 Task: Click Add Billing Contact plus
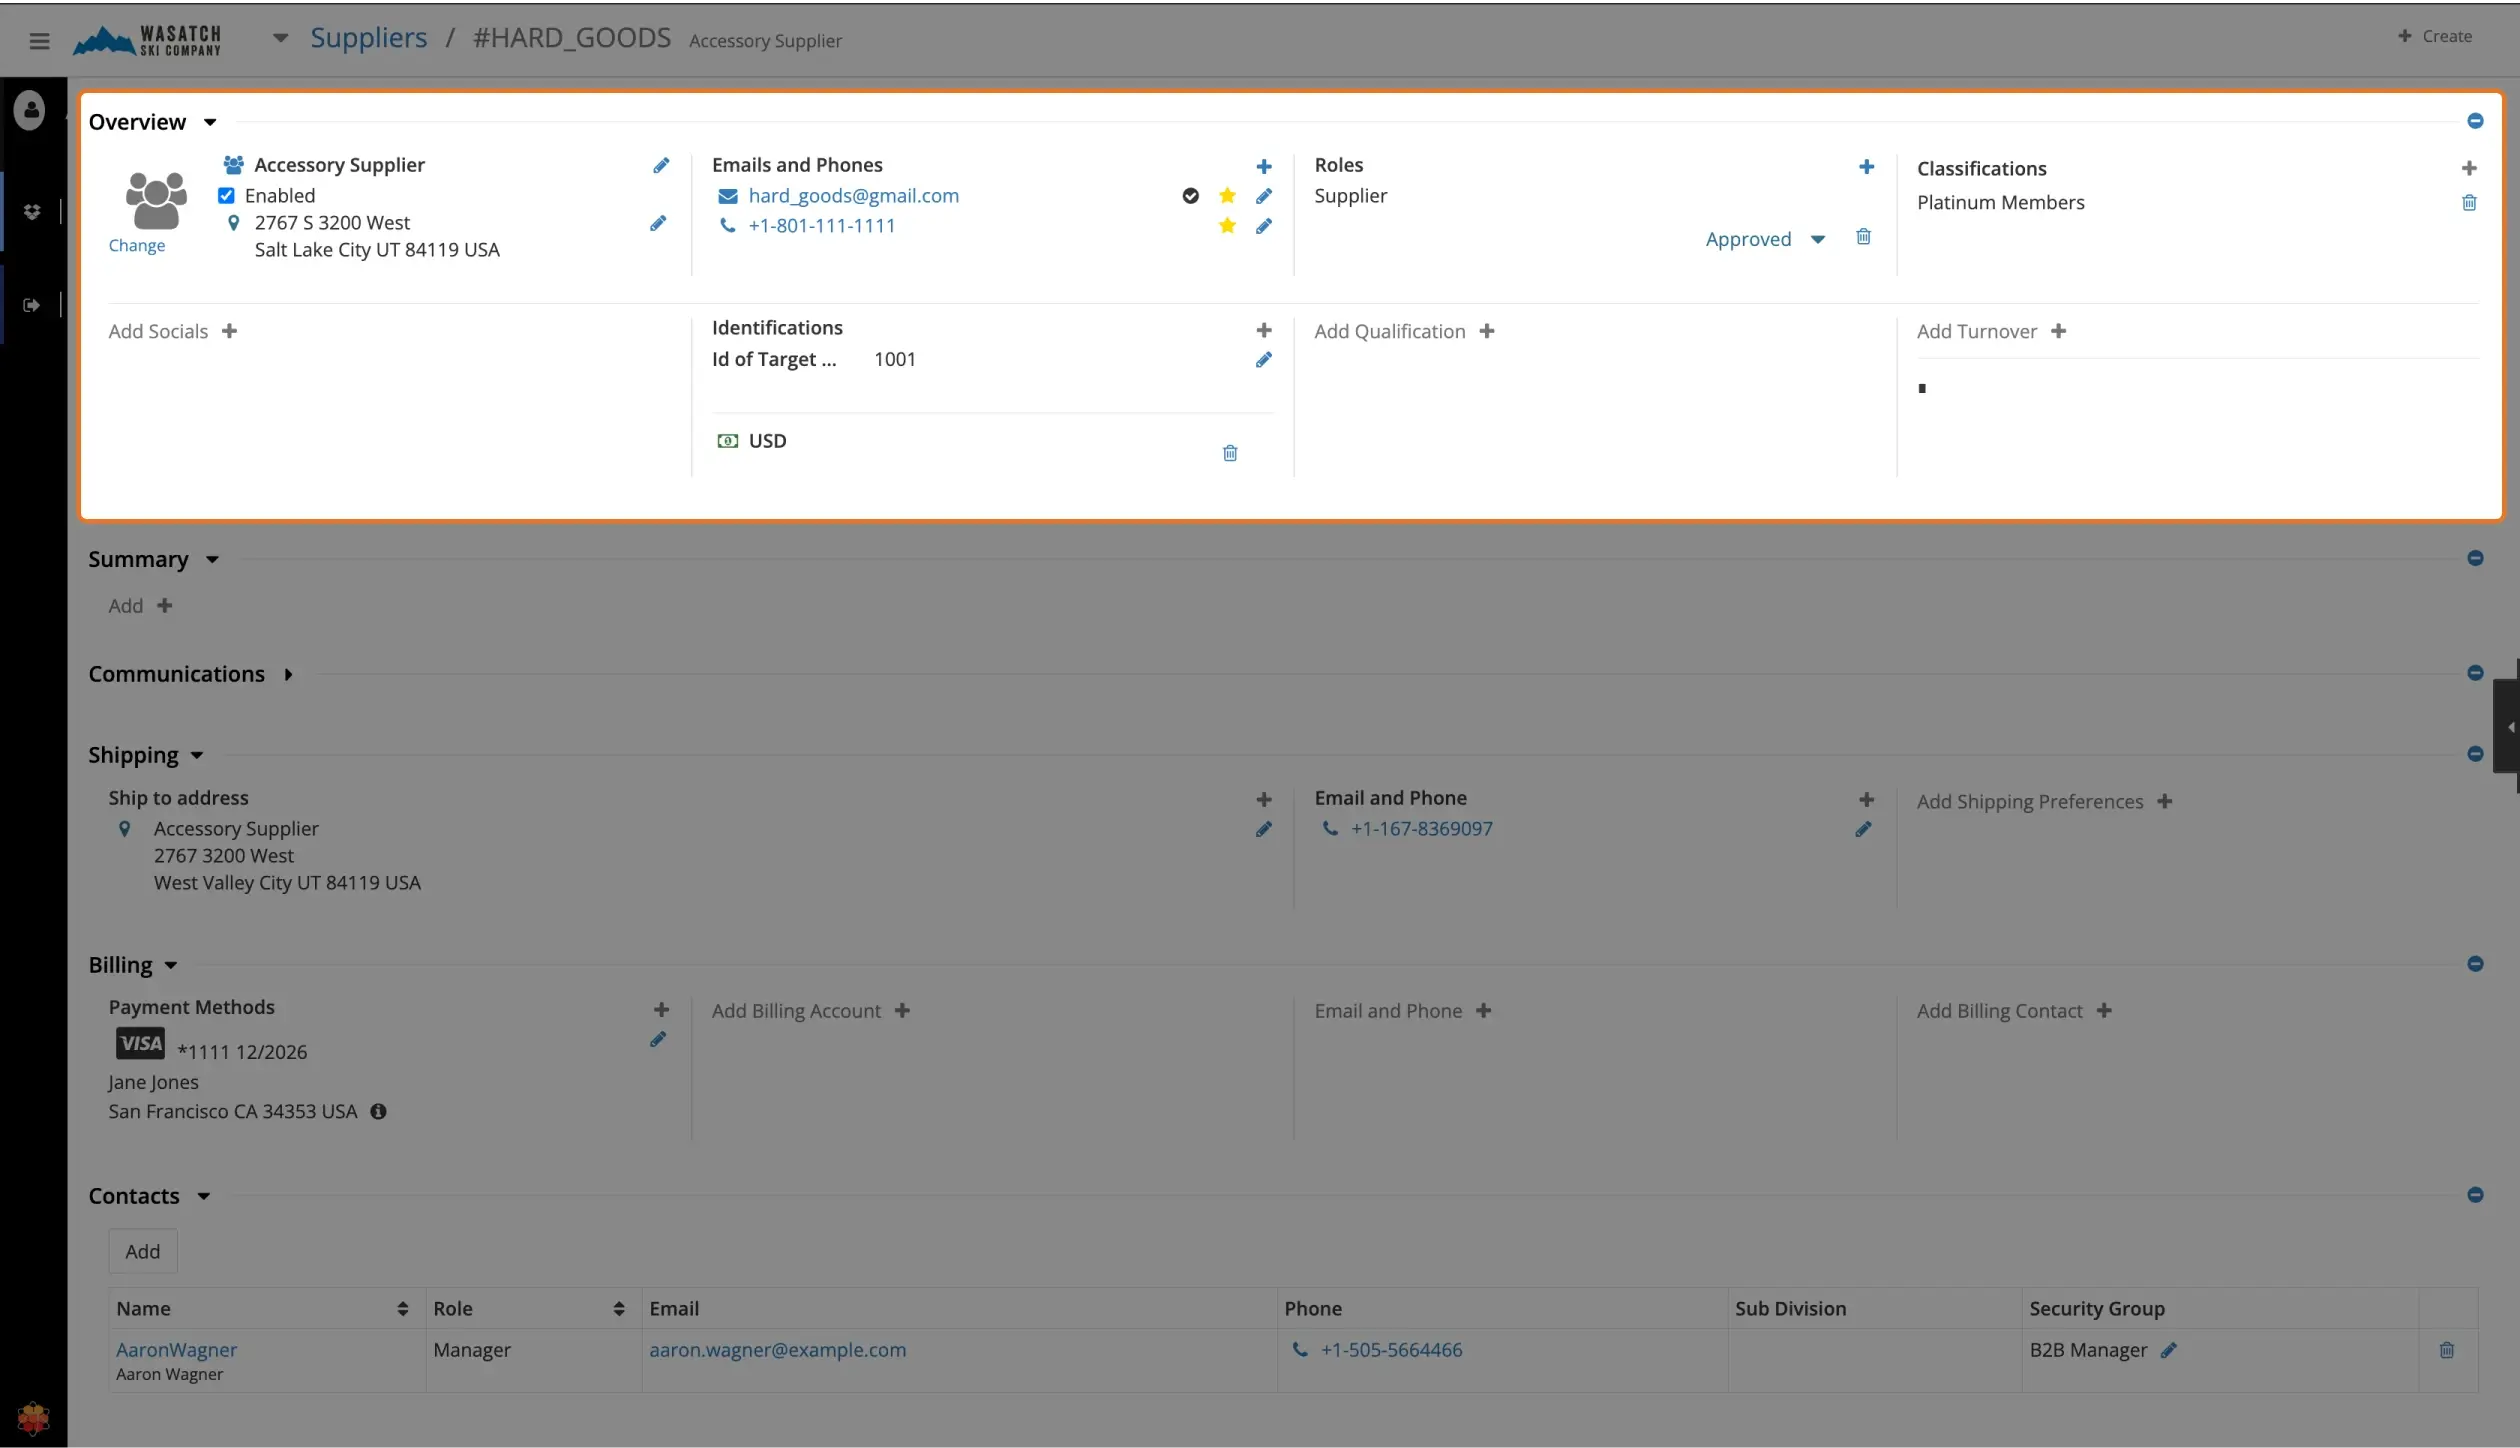(2104, 1011)
